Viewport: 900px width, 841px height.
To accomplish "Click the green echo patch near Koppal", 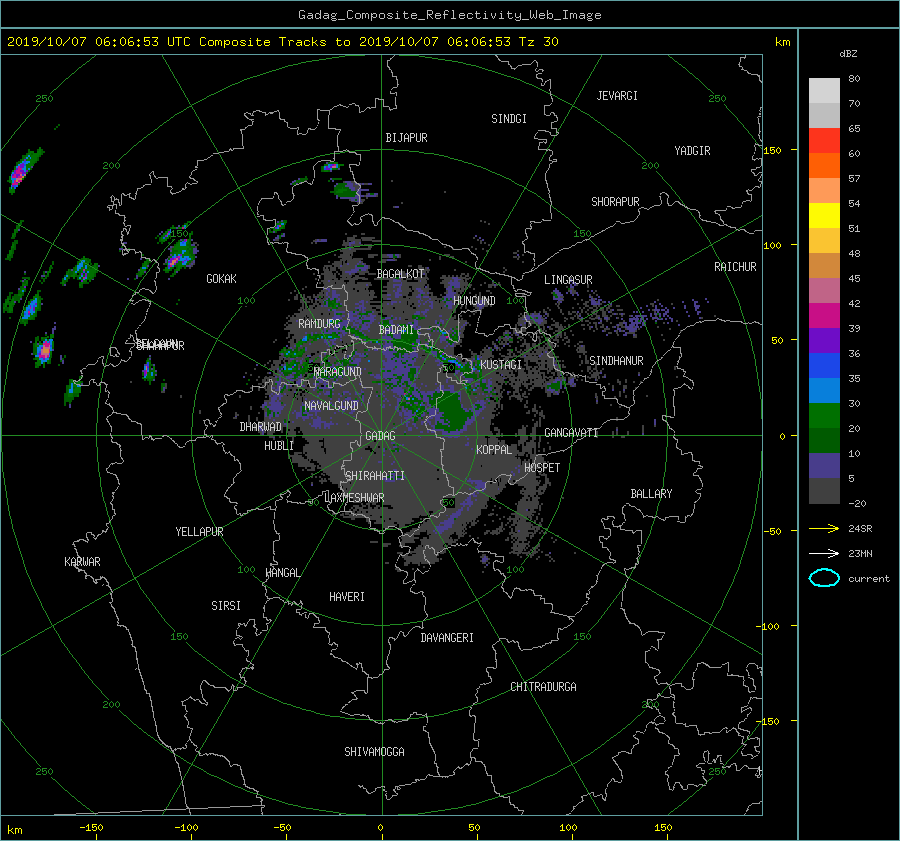I will tap(453, 410).
